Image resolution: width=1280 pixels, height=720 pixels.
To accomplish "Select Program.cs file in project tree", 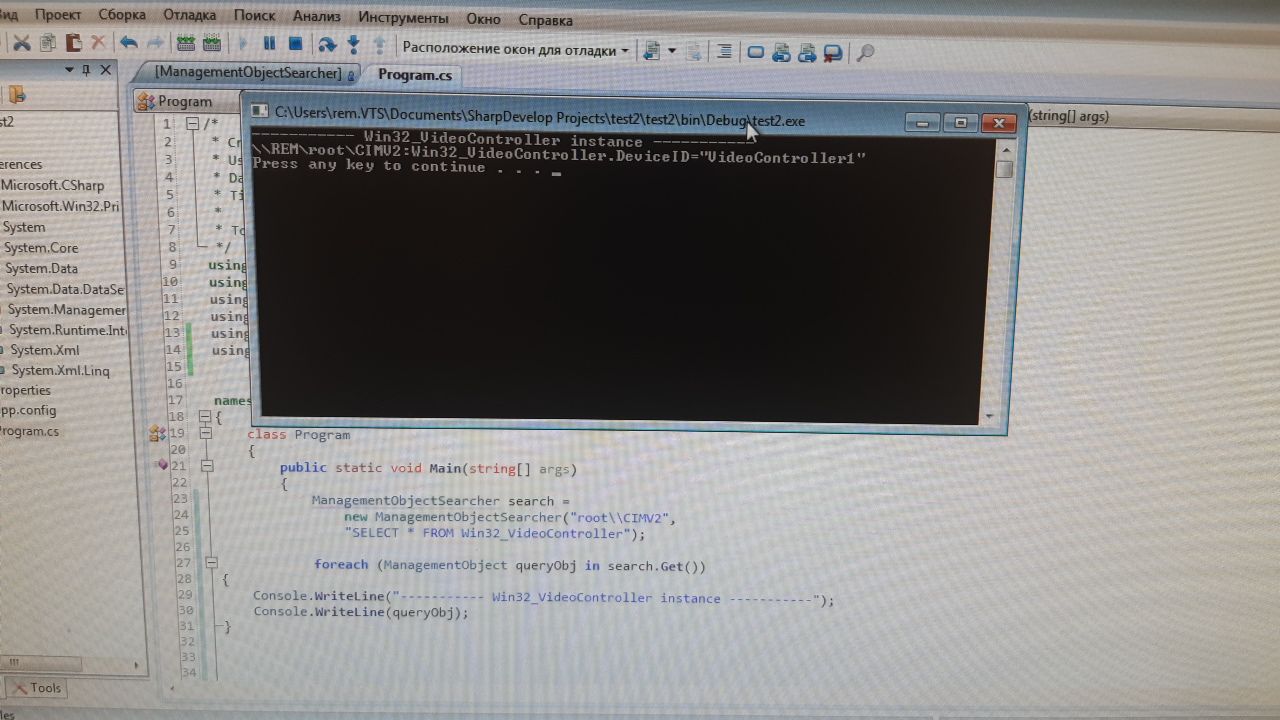I will click(x=30, y=431).
